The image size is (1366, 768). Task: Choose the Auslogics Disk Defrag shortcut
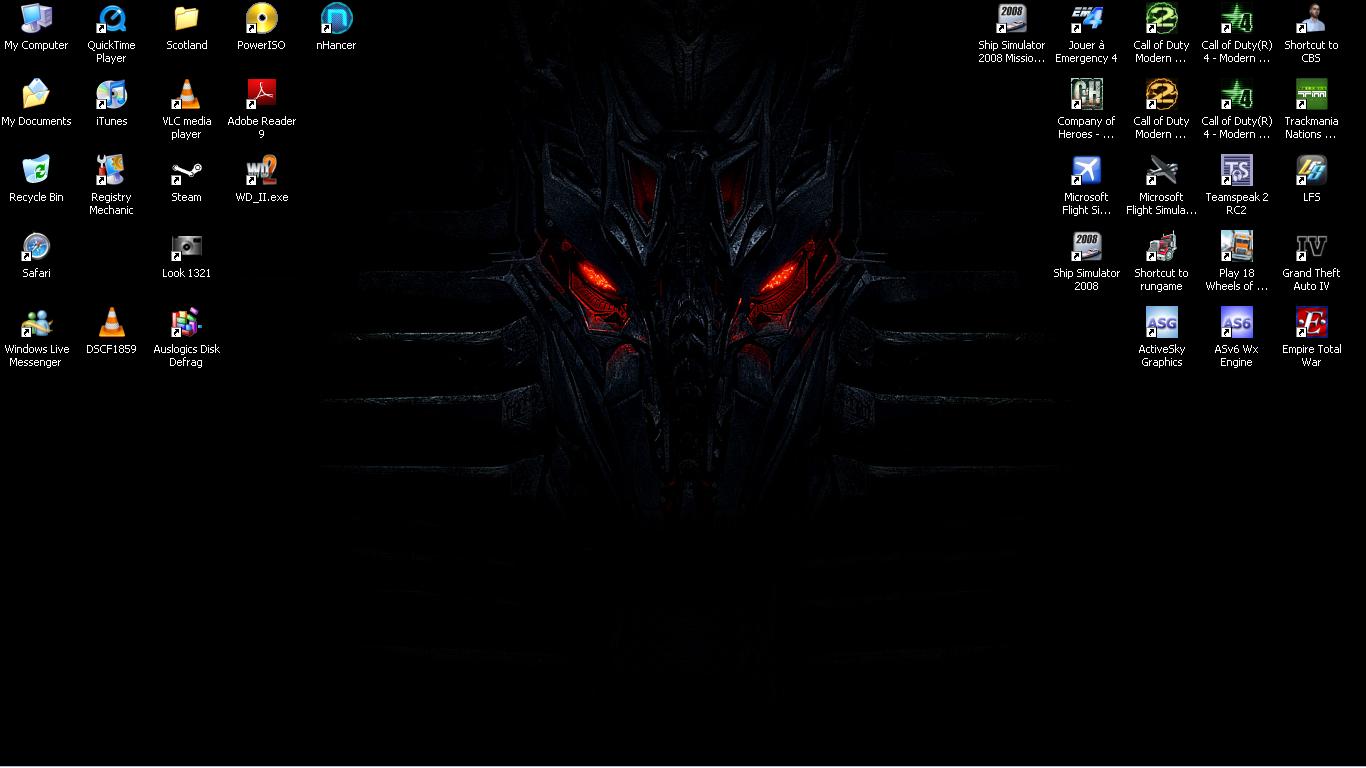click(x=186, y=323)
